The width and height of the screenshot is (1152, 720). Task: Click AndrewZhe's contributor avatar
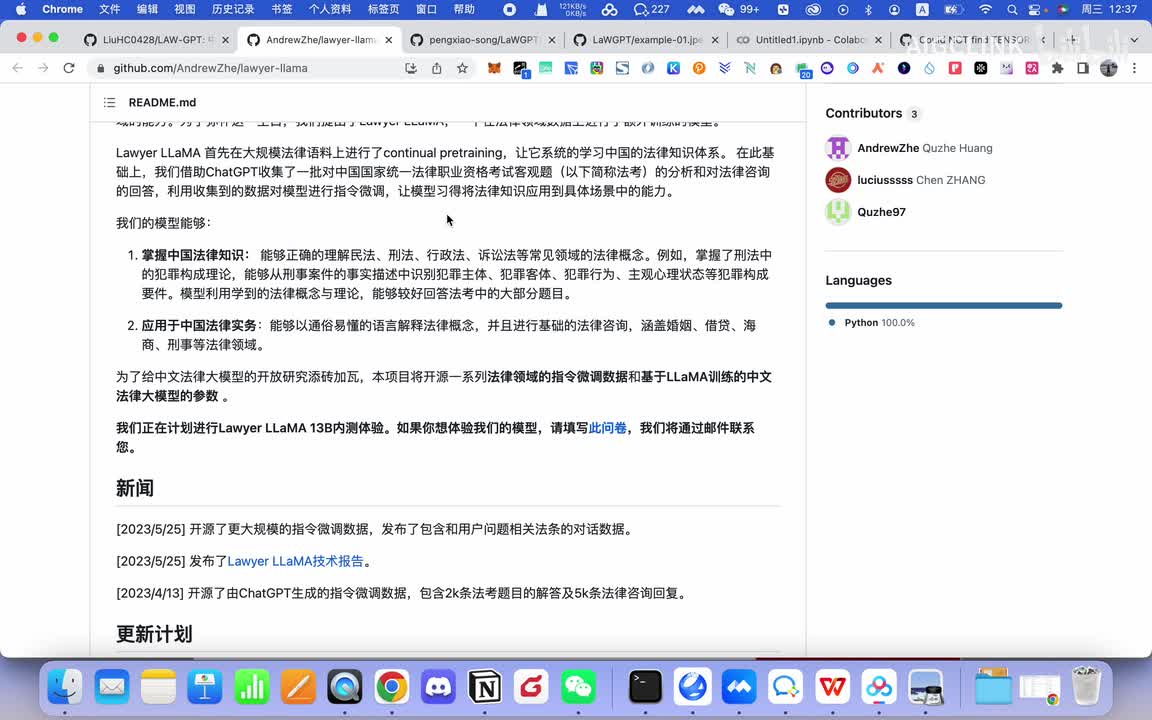pos(838,148)
